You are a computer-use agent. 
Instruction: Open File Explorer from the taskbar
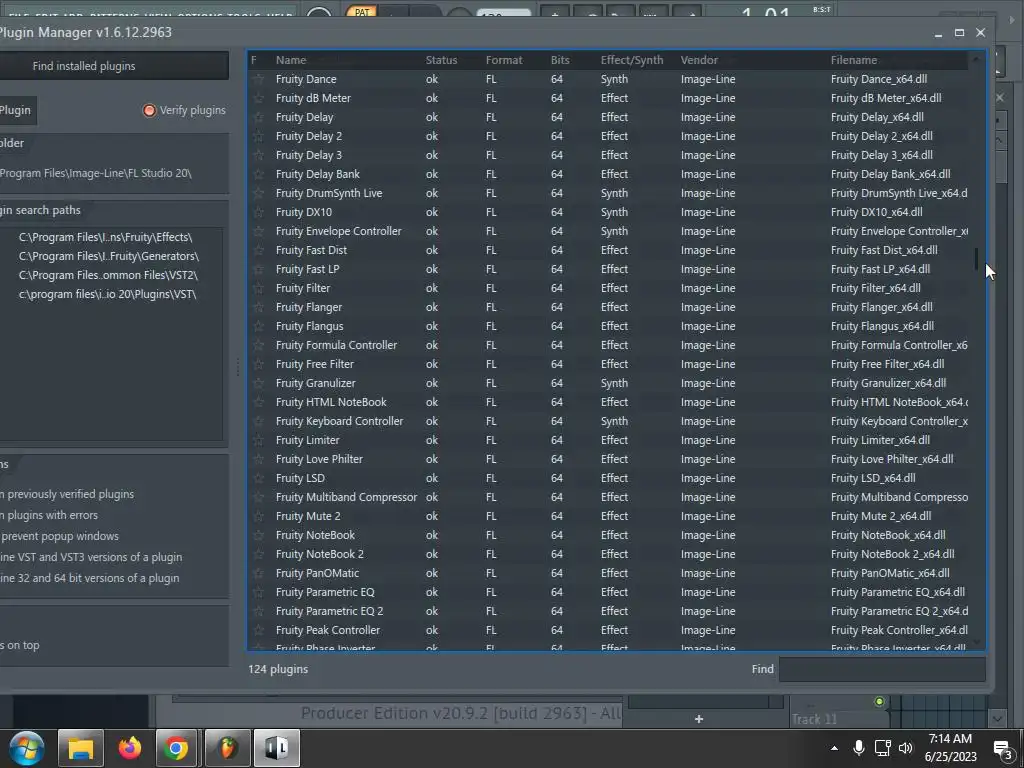coord(81,748)
